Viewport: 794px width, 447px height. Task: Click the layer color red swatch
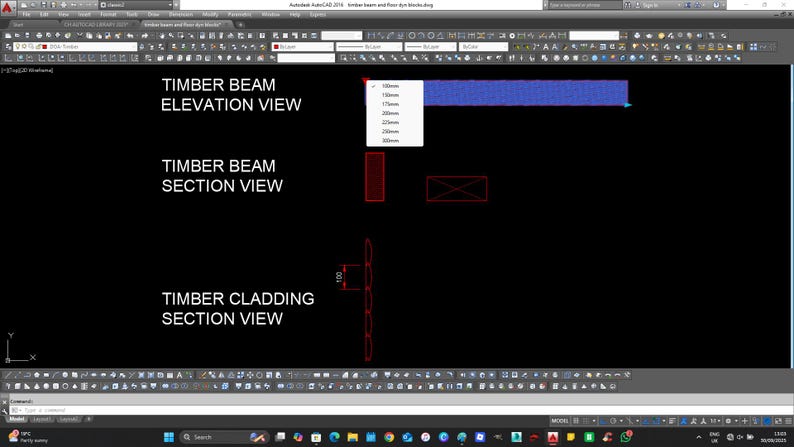pos(45,47)
